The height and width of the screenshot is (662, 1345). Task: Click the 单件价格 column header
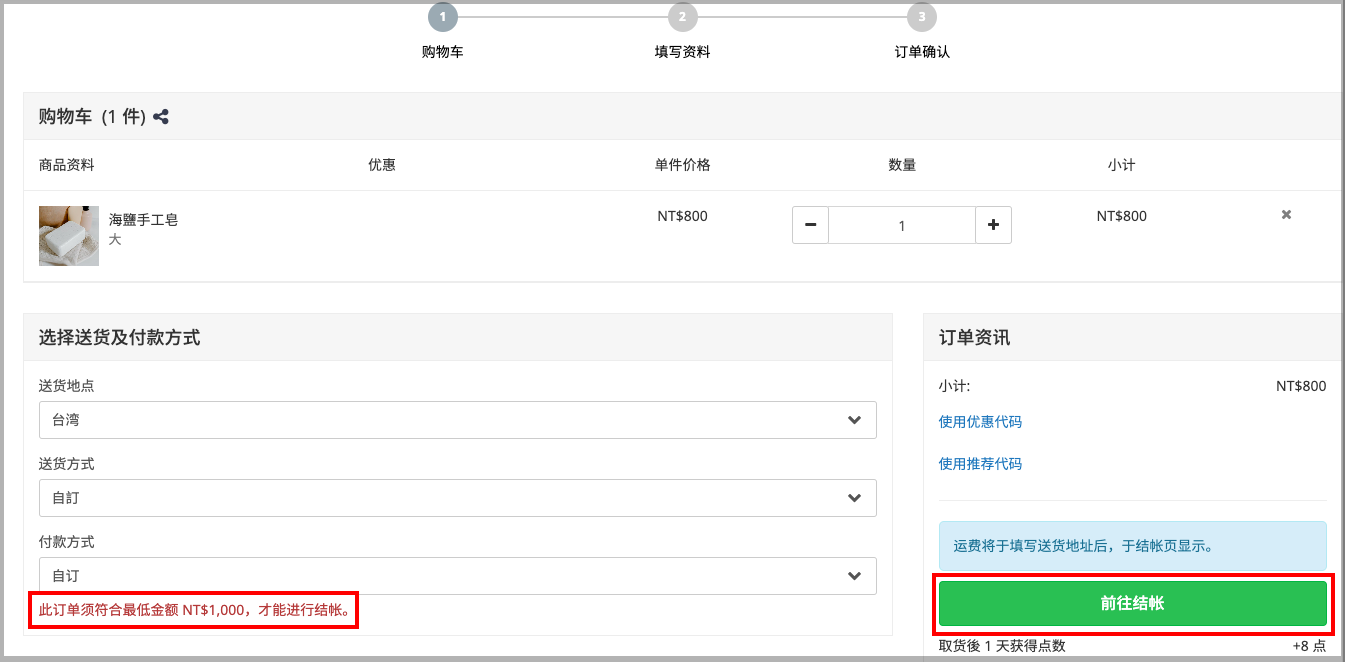[682, 165]
